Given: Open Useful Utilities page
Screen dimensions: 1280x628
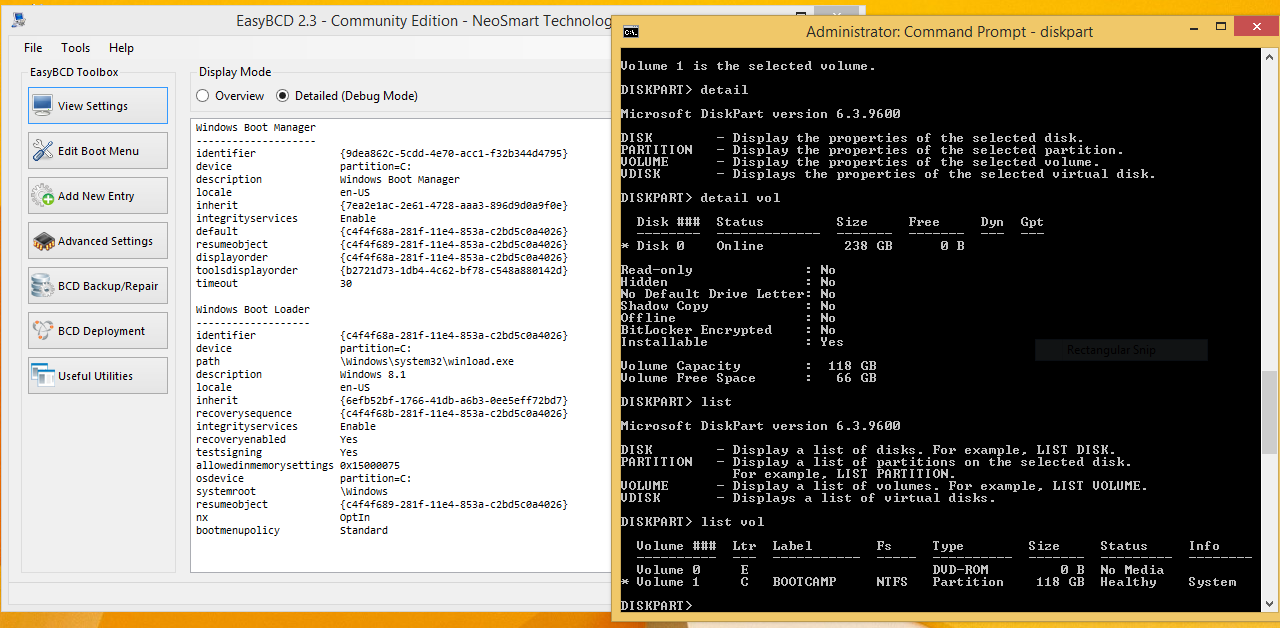Looking at the screenshot, I should click(x=98, y=375).
